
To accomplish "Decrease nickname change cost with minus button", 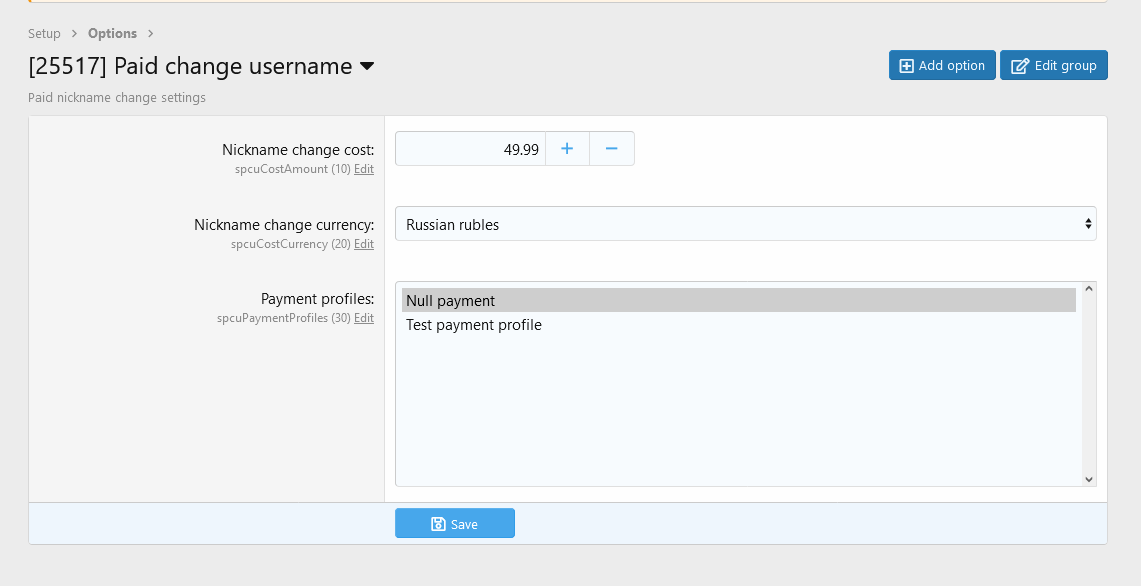I will [x=612, y=149].
